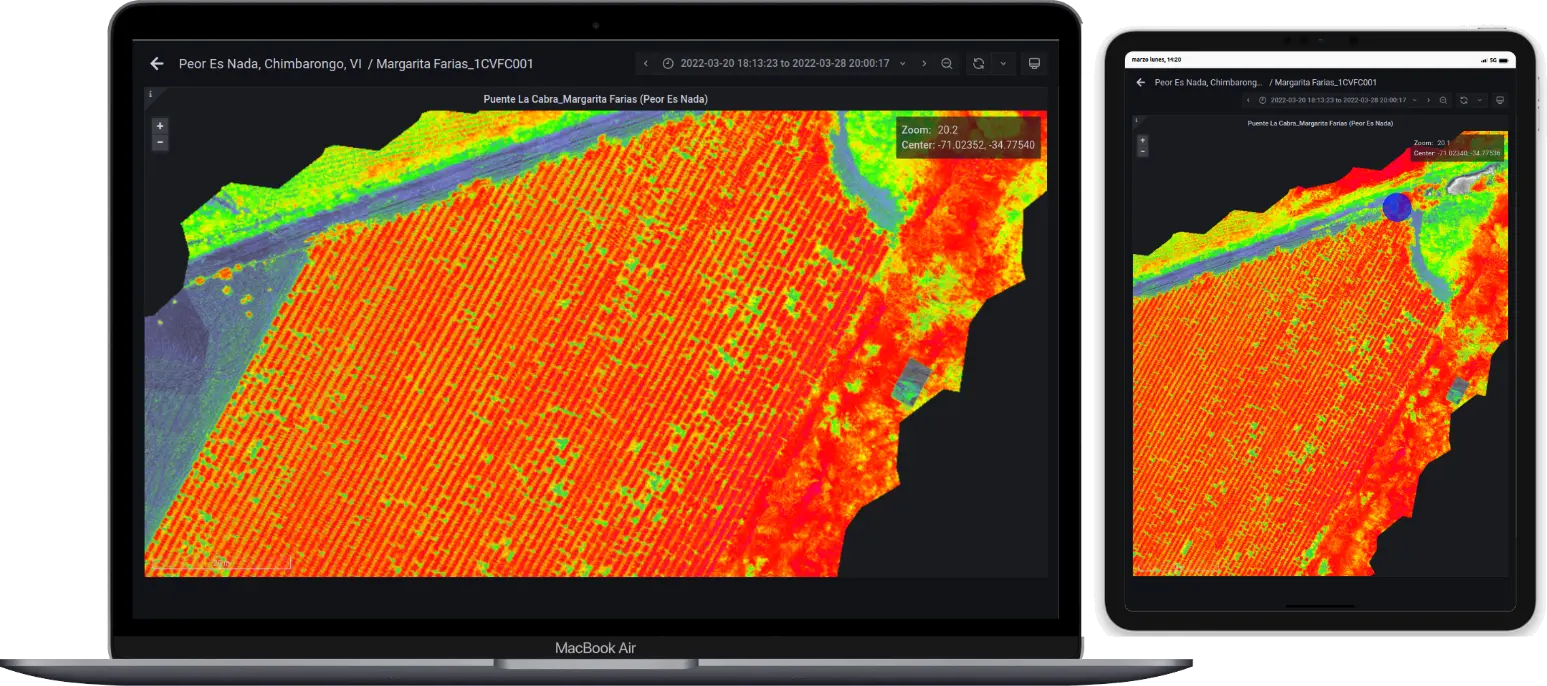
Task: Refresh the laptop dashboard
Action: pos(978,63)
